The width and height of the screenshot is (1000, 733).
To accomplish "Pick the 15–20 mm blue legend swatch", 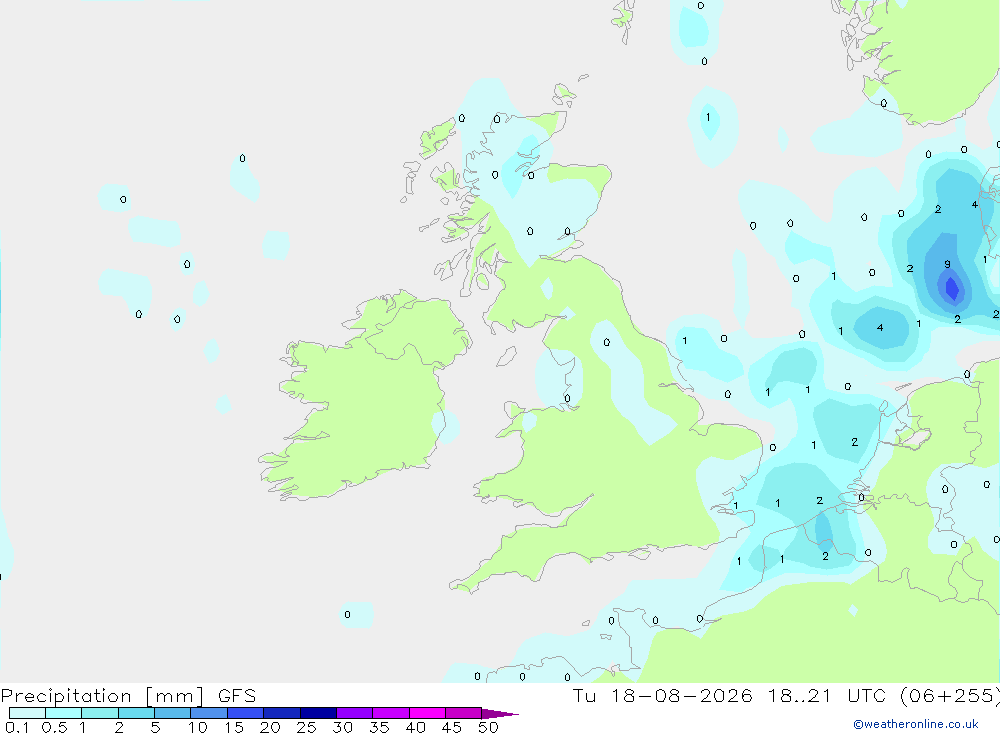I will [246, 713].
